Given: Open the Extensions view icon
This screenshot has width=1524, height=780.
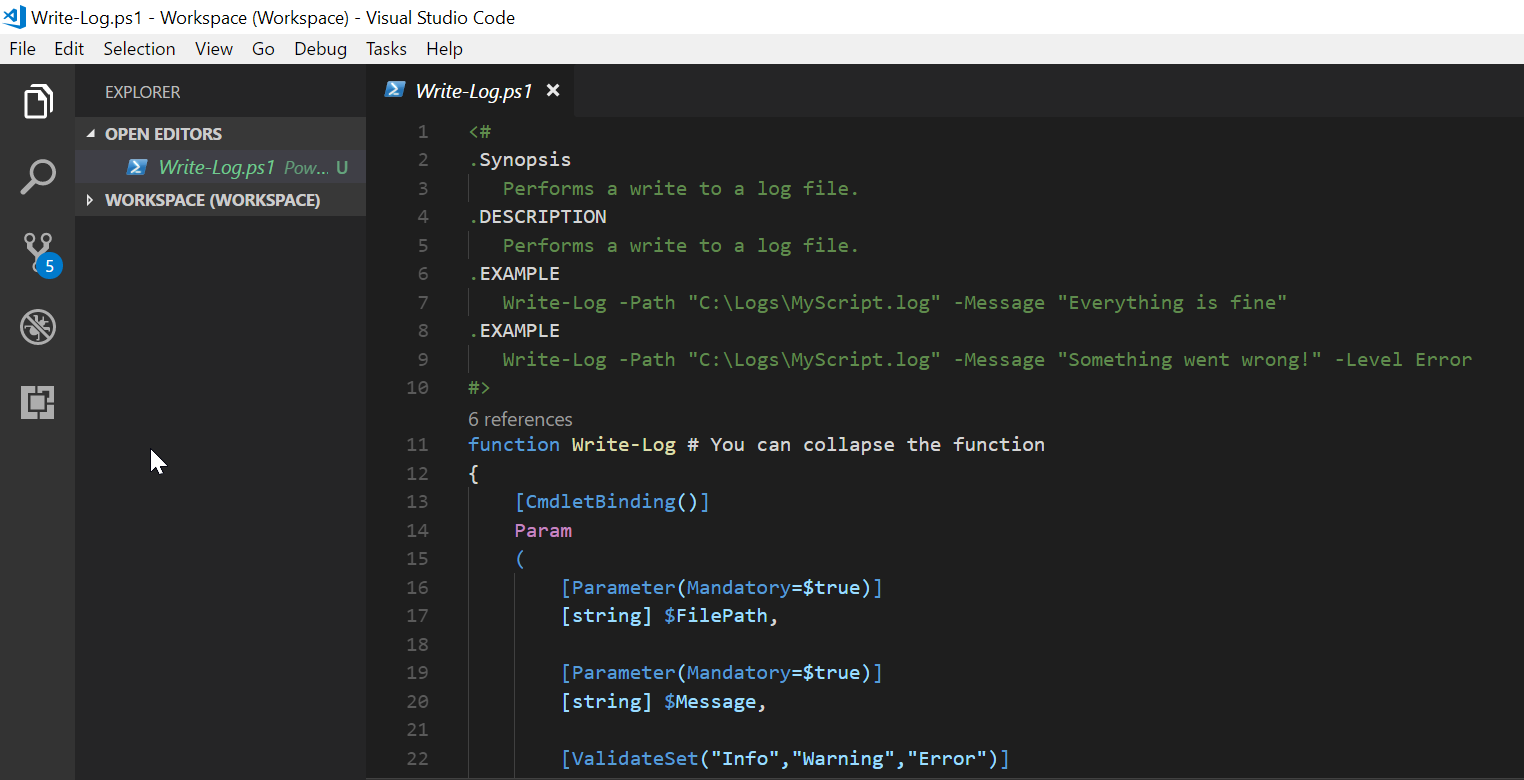Looking at the screenshot, I should pos(37,402).
